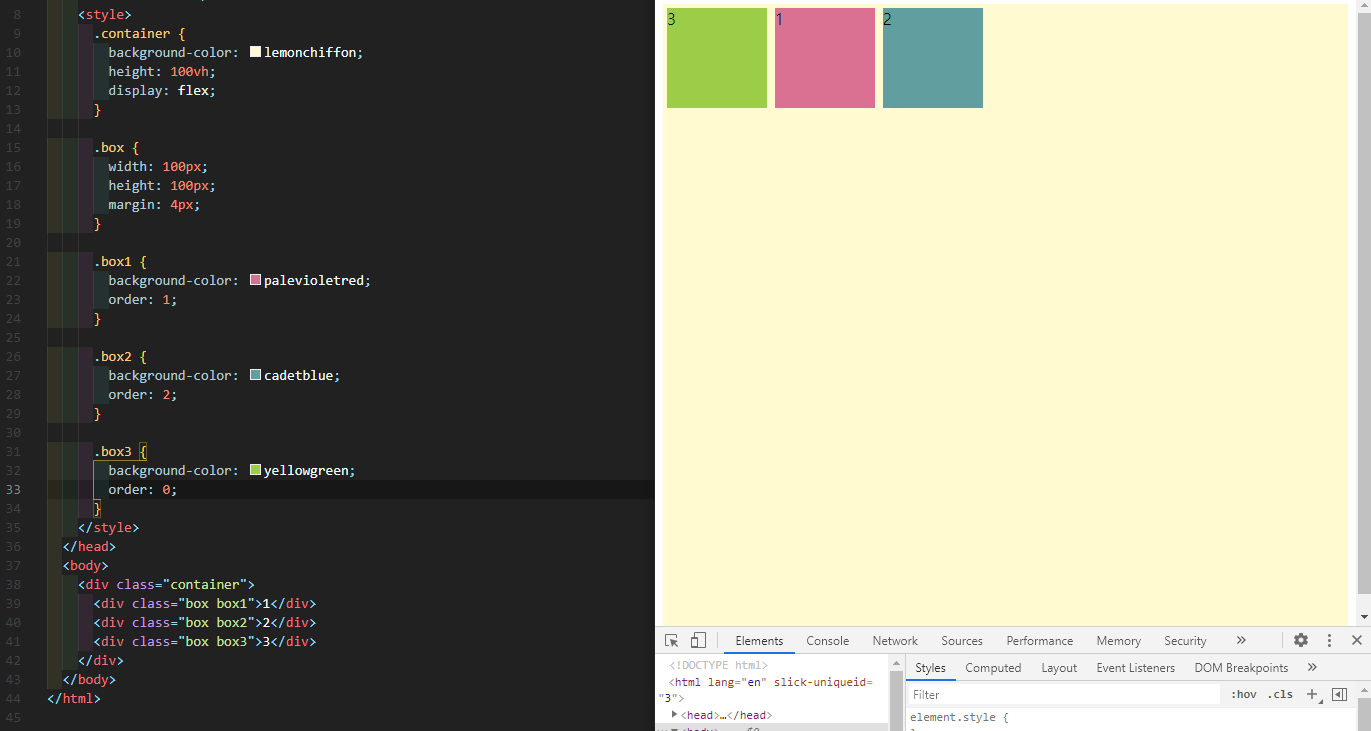Viewport: 1371px width, 731px height.
Task: Open the DOM Breakpoints pane tab
Action: click(1241, 668)
